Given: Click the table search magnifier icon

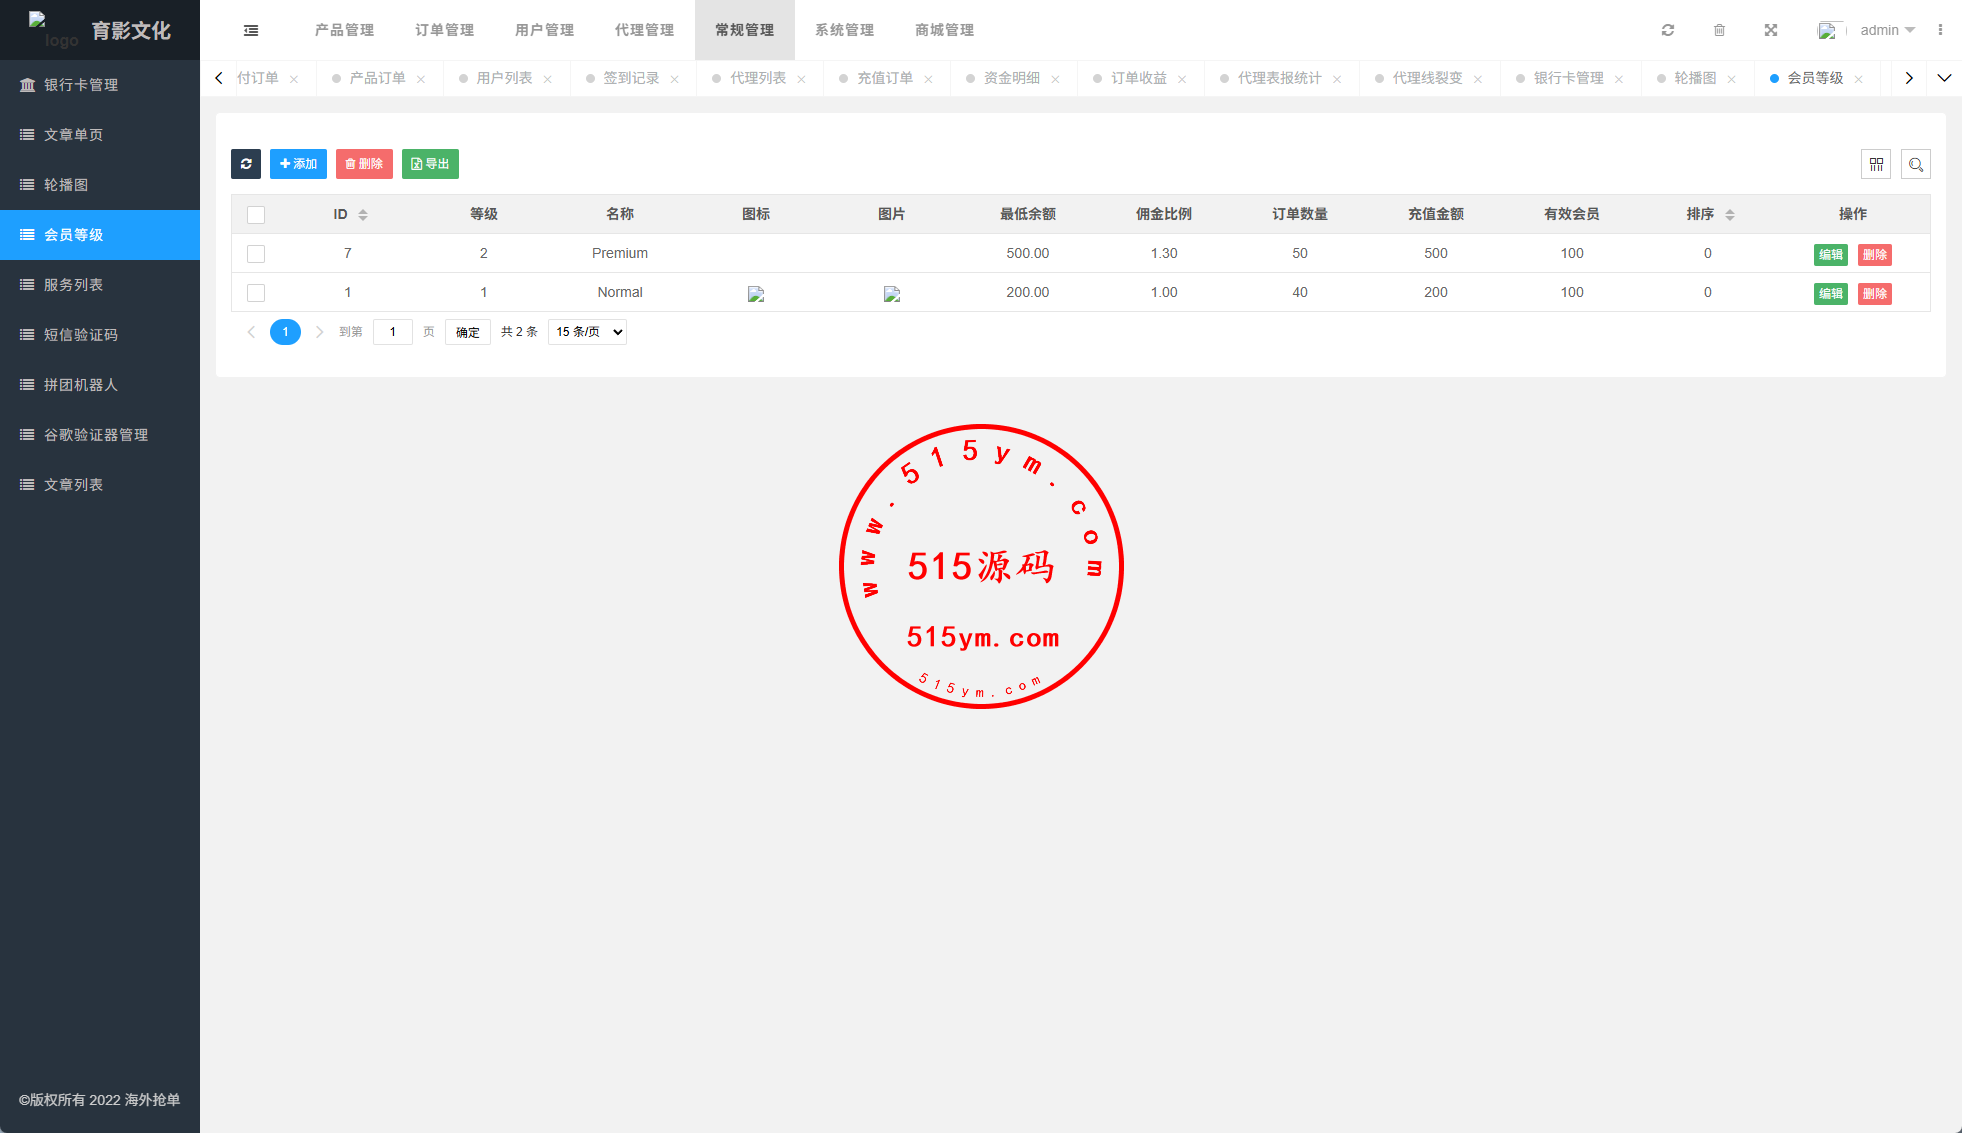Looking at the screenshot, I should click(1916, 164).
